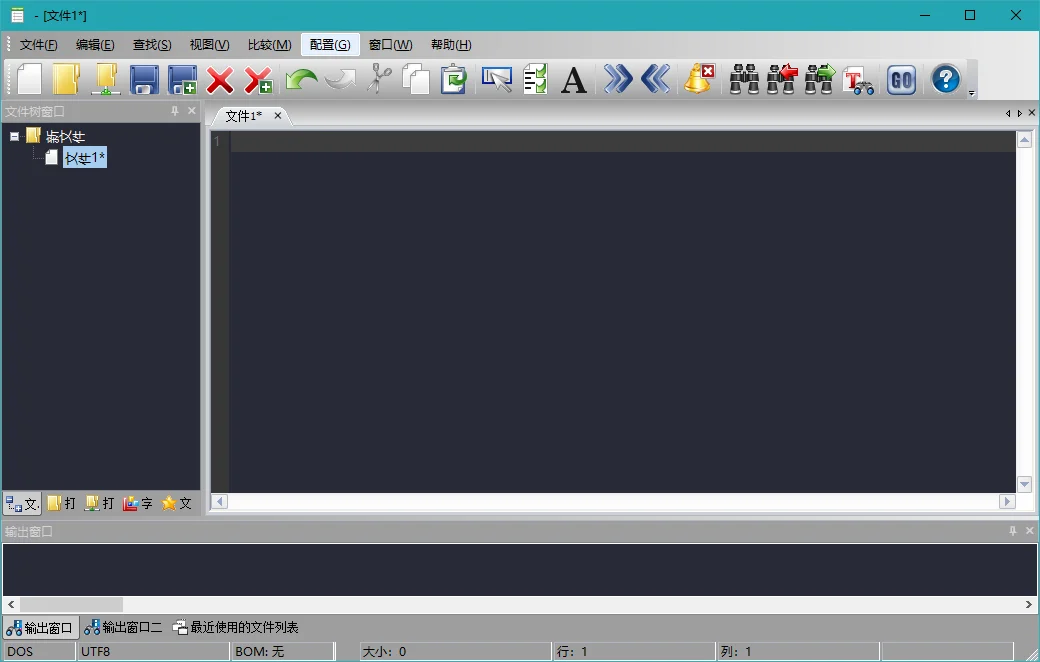Close the 文件1* document tab
Screen dimensions: 1040x662
pyautogui.click(x=278, y=115)
